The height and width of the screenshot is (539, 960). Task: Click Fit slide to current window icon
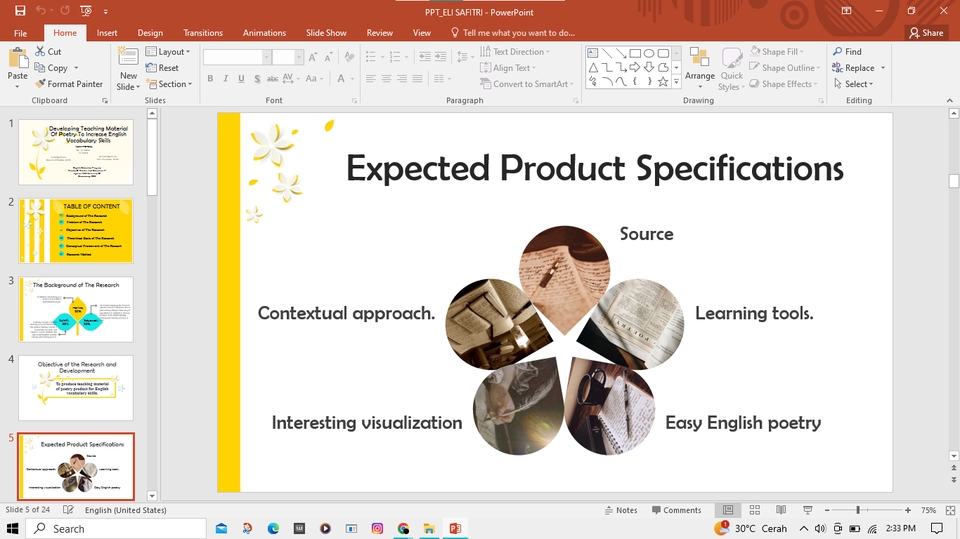click(x=950, y=510)
